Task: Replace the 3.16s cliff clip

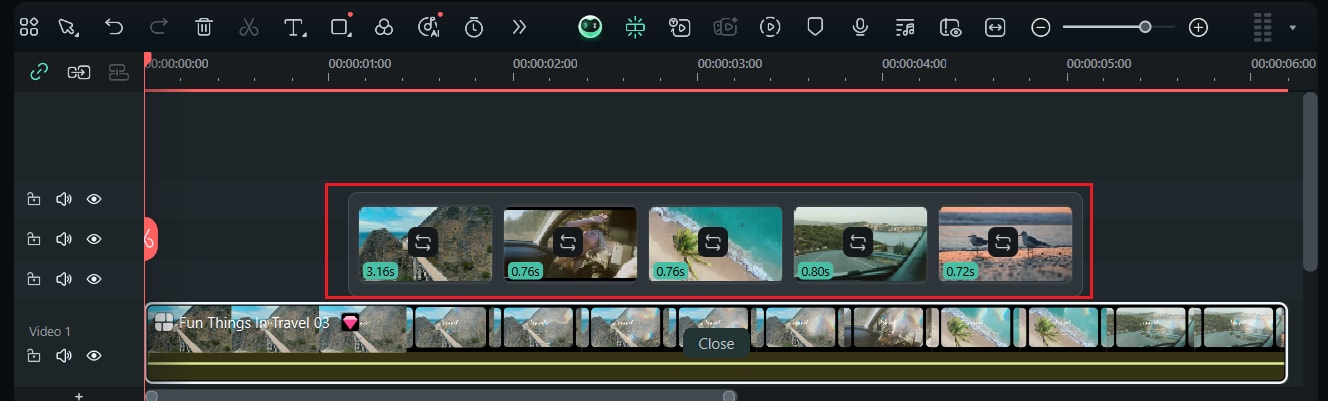Action: [x=423, y=242]
